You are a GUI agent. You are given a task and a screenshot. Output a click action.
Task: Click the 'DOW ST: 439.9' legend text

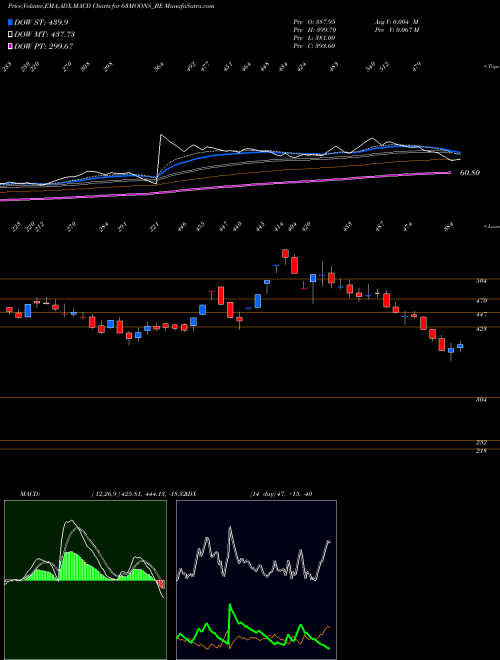[x=41, y=22]
